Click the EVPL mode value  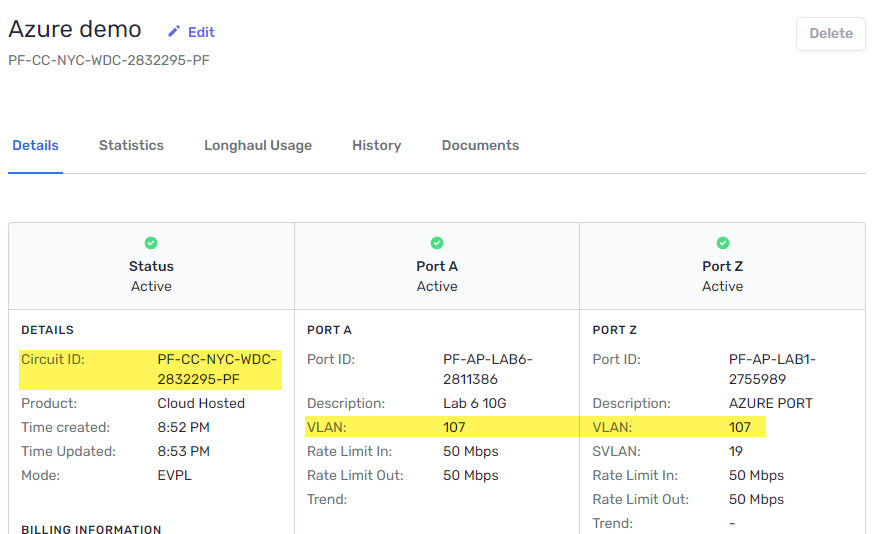[174, 476]
